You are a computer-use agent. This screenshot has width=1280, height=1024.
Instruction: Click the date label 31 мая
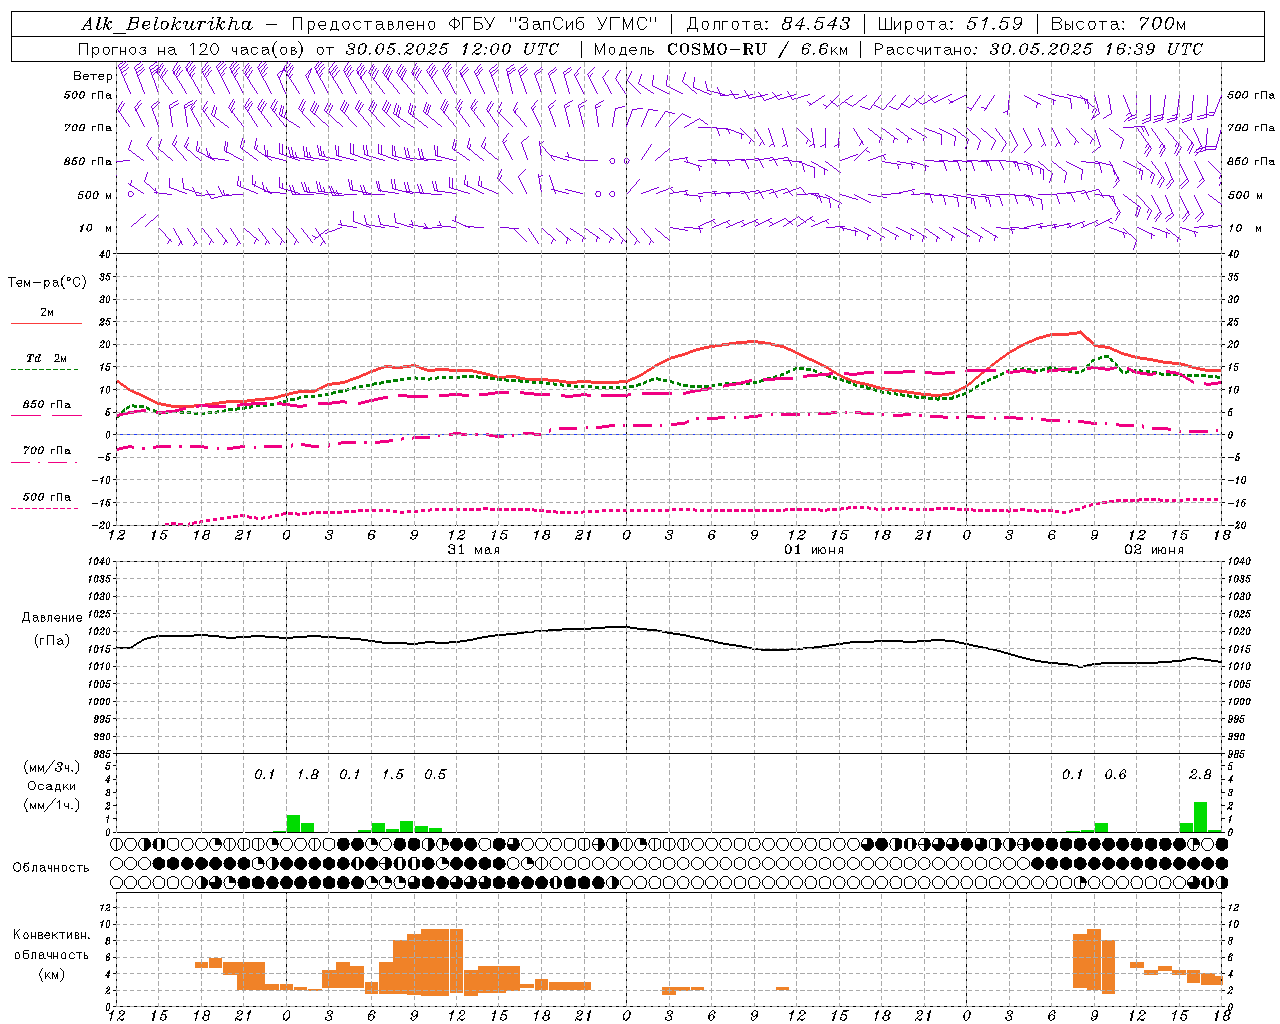pos(473,550)
